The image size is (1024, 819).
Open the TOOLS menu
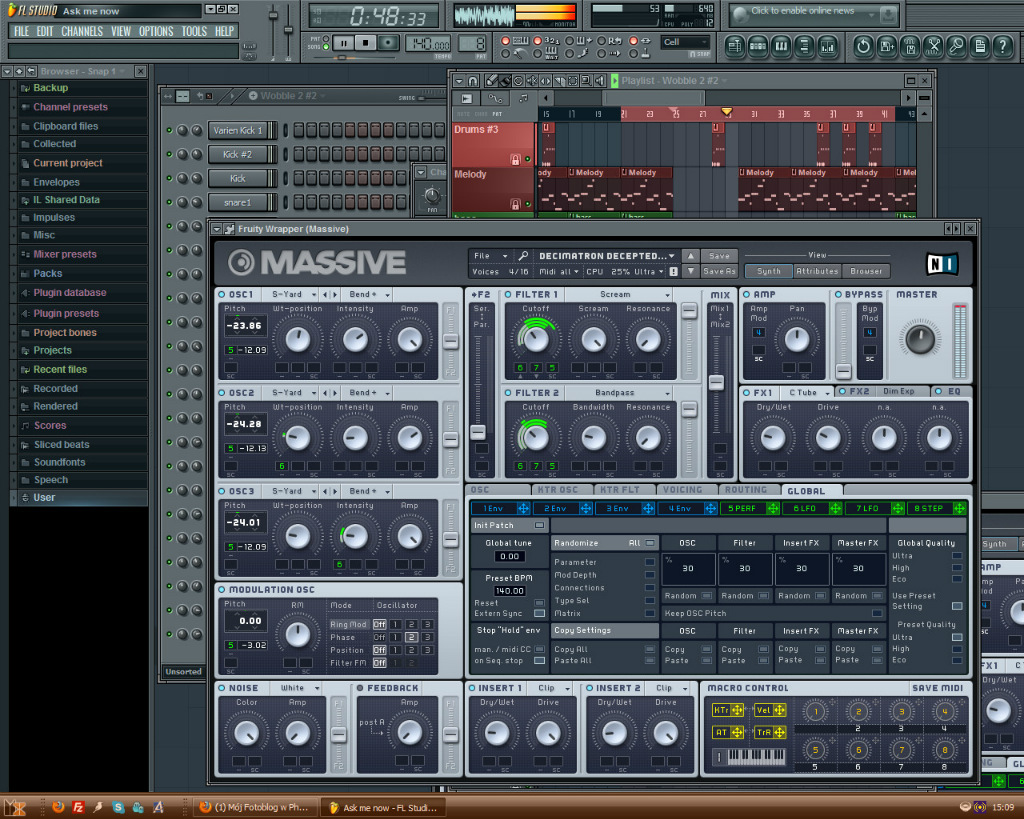(x=194, y=31)
